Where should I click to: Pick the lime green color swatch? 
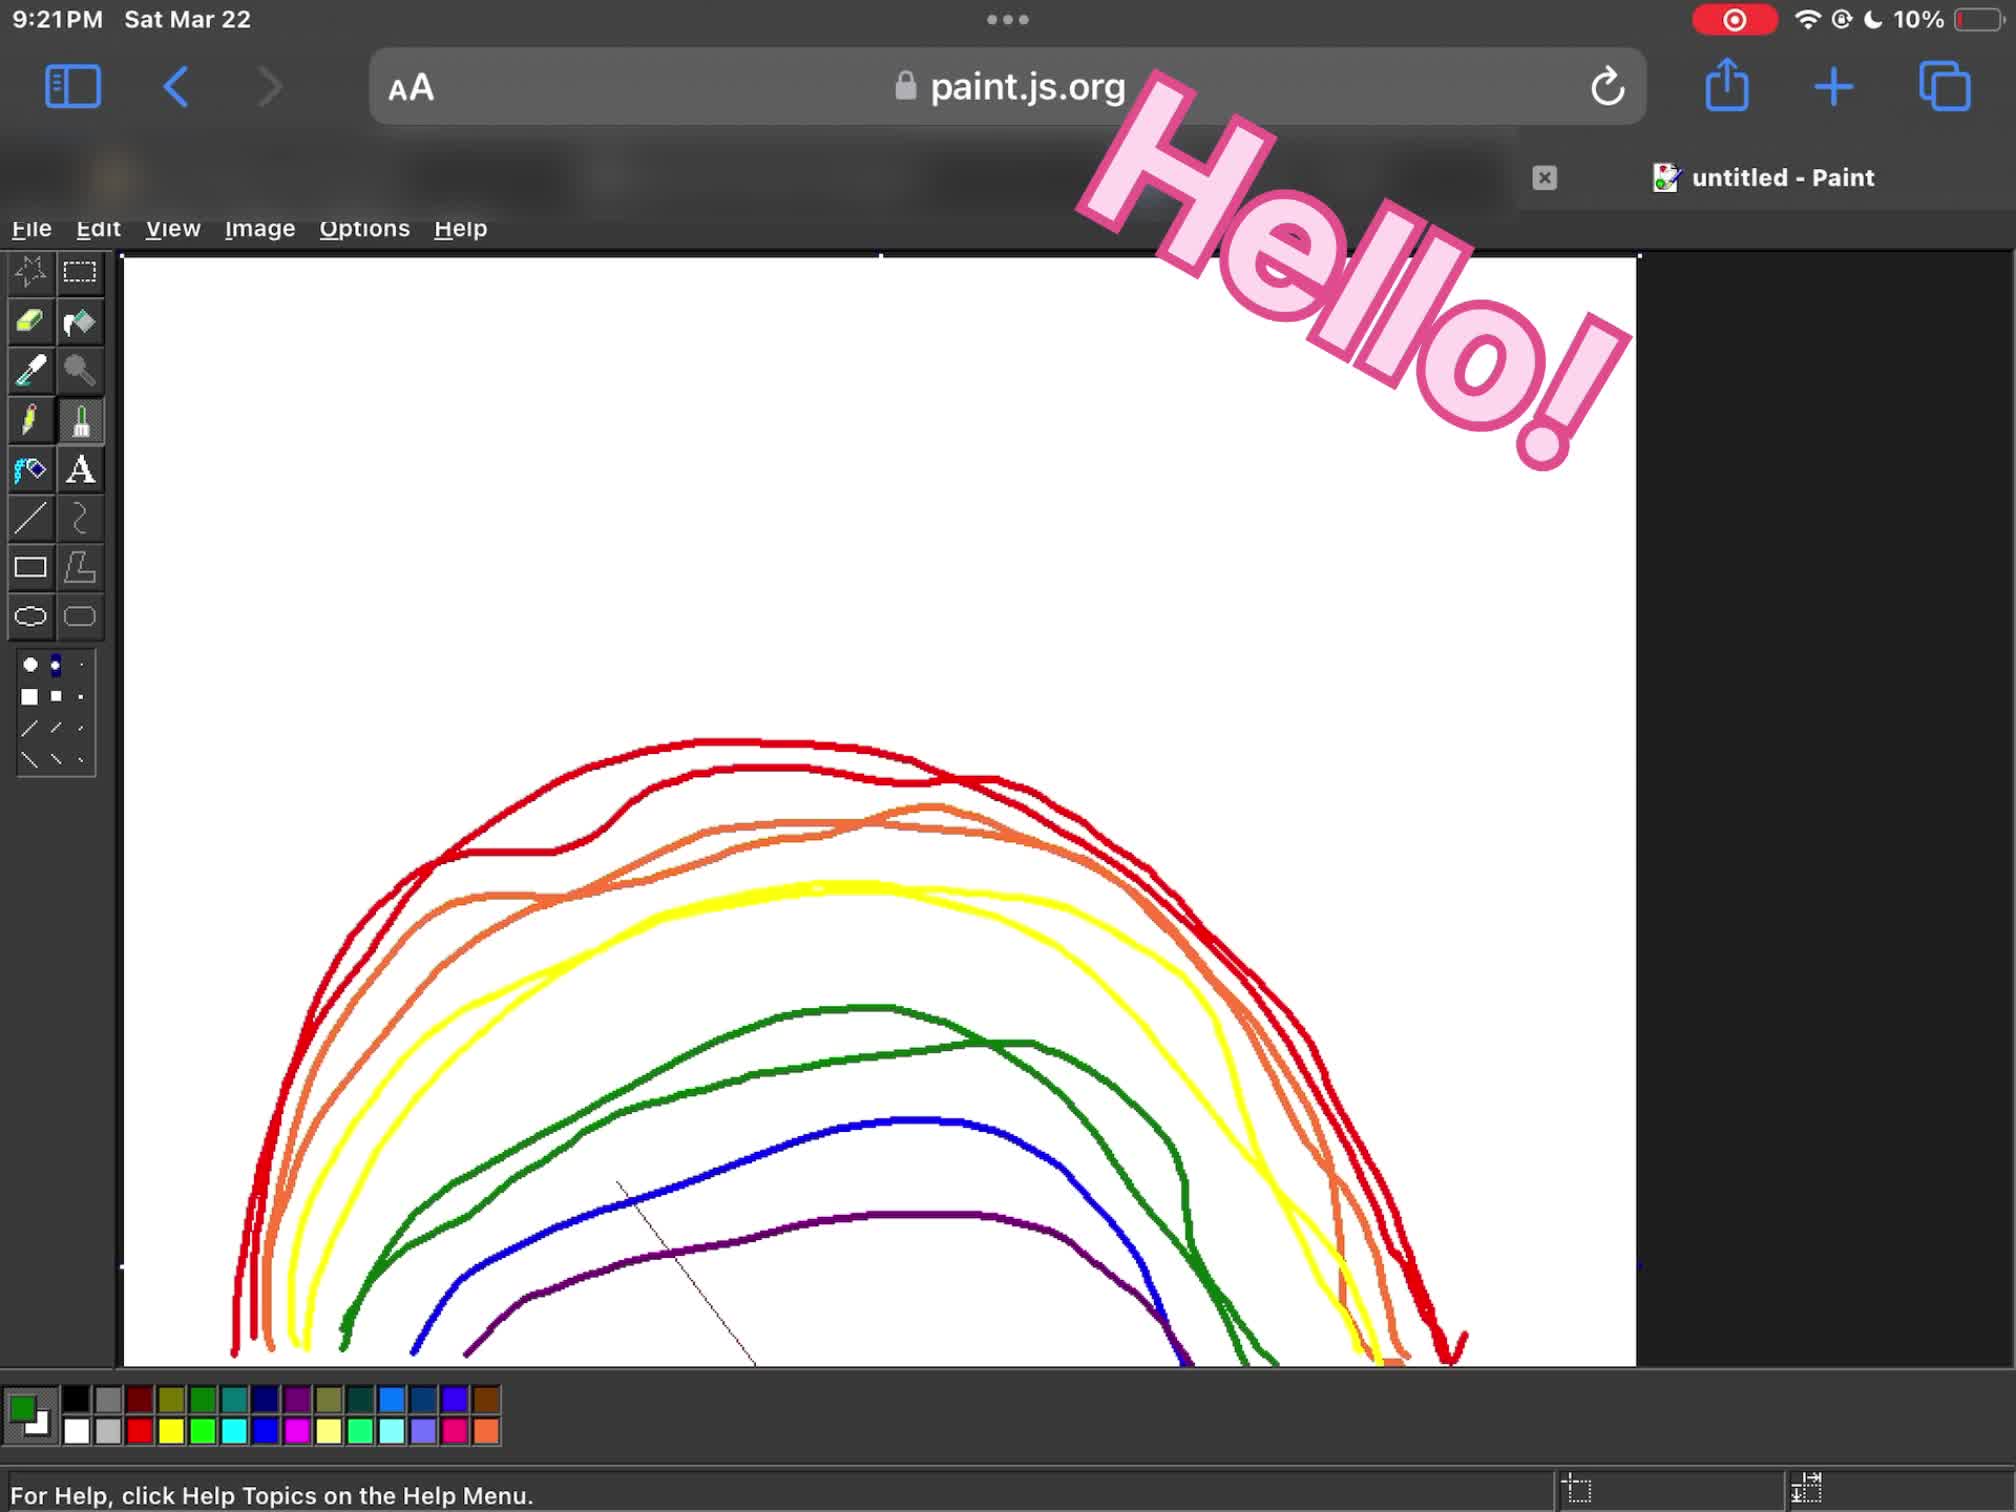pos(203,1431)
